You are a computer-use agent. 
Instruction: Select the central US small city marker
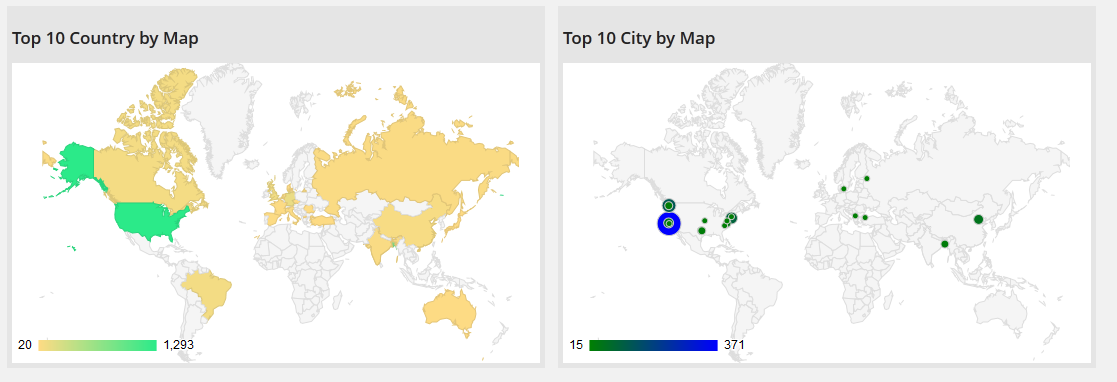(704, 221)
